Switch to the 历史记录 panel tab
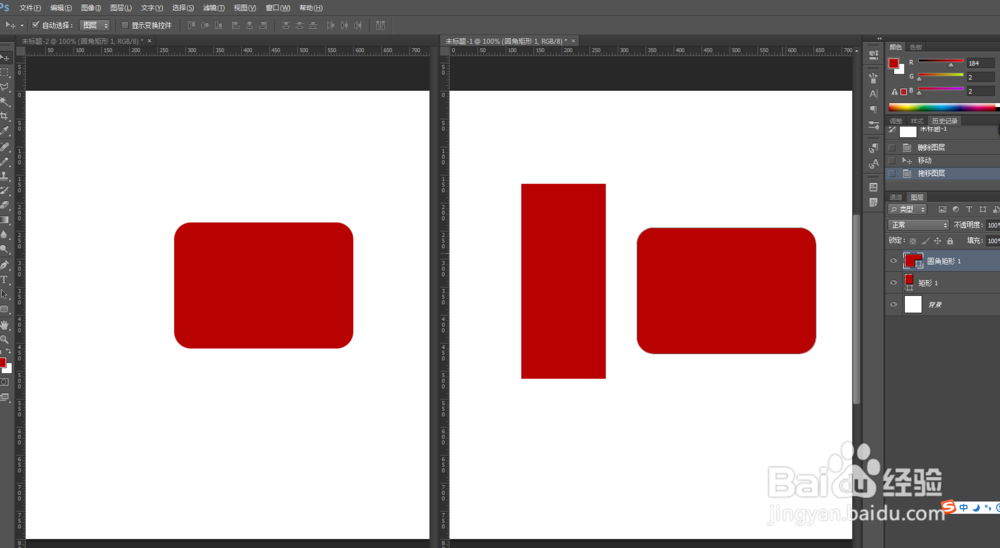The image size is (1000, 548). pyautogui.click(x=944, y=121)
